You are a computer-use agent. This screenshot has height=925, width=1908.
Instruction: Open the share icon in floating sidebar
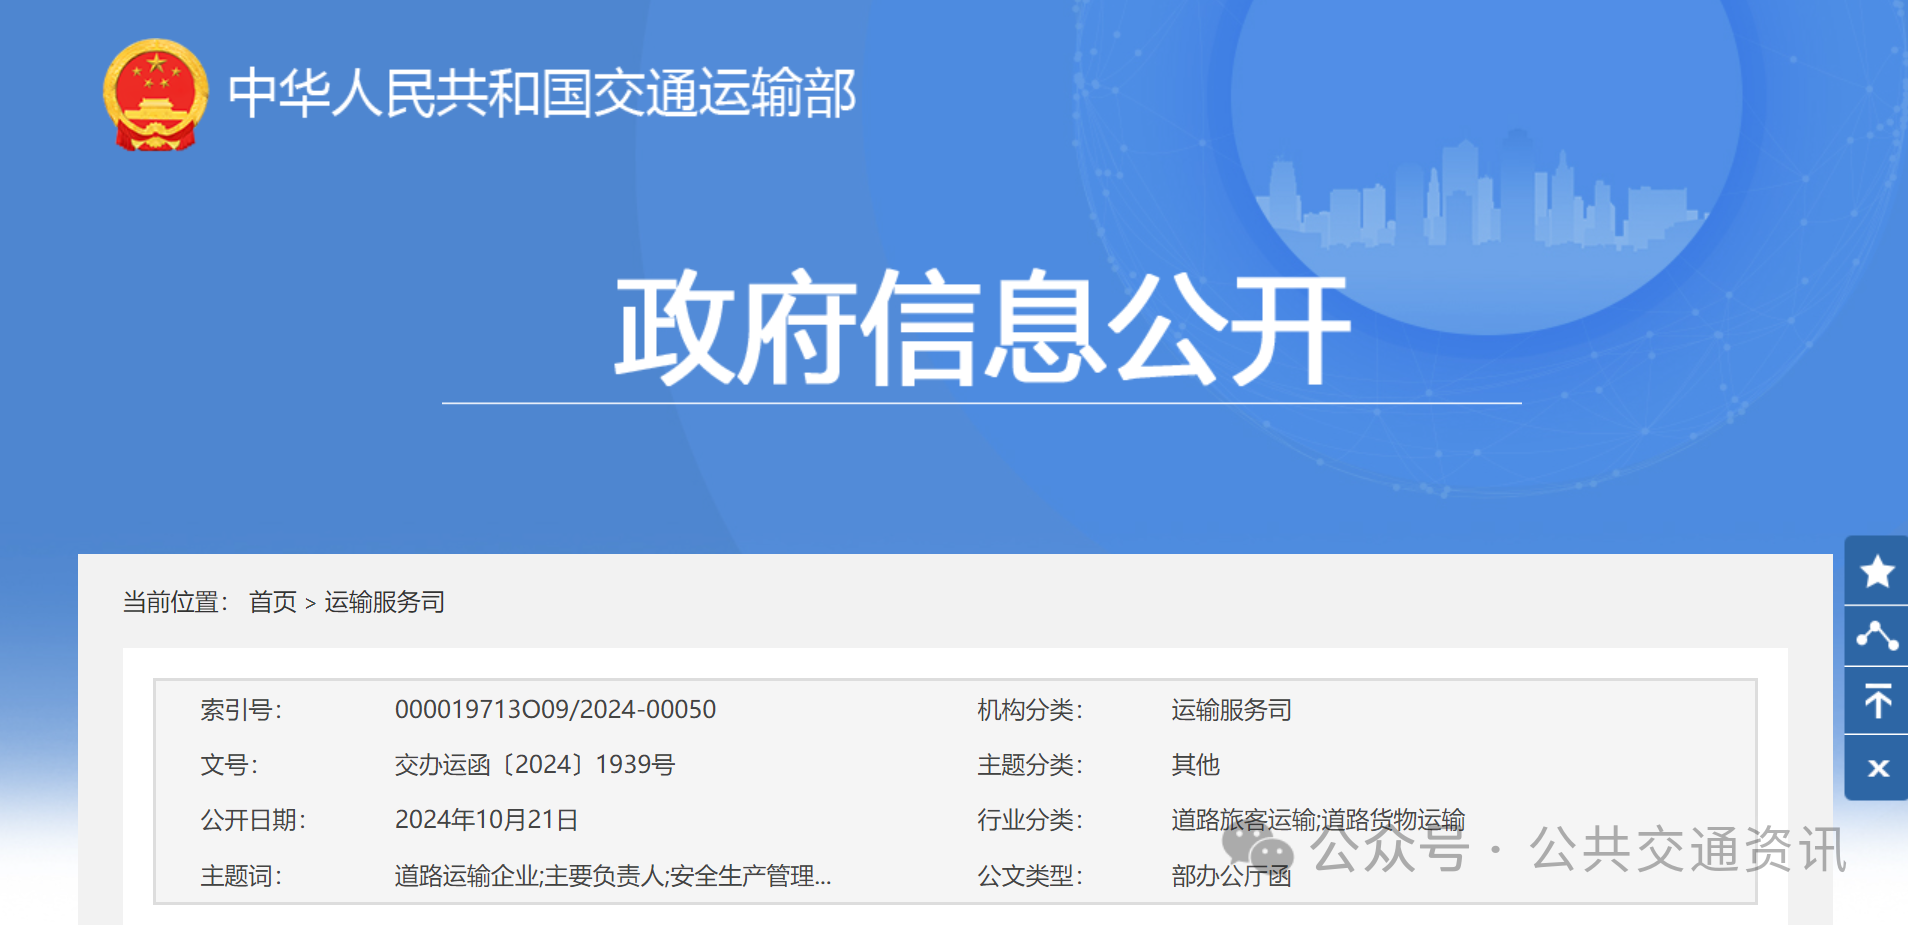1876,636
